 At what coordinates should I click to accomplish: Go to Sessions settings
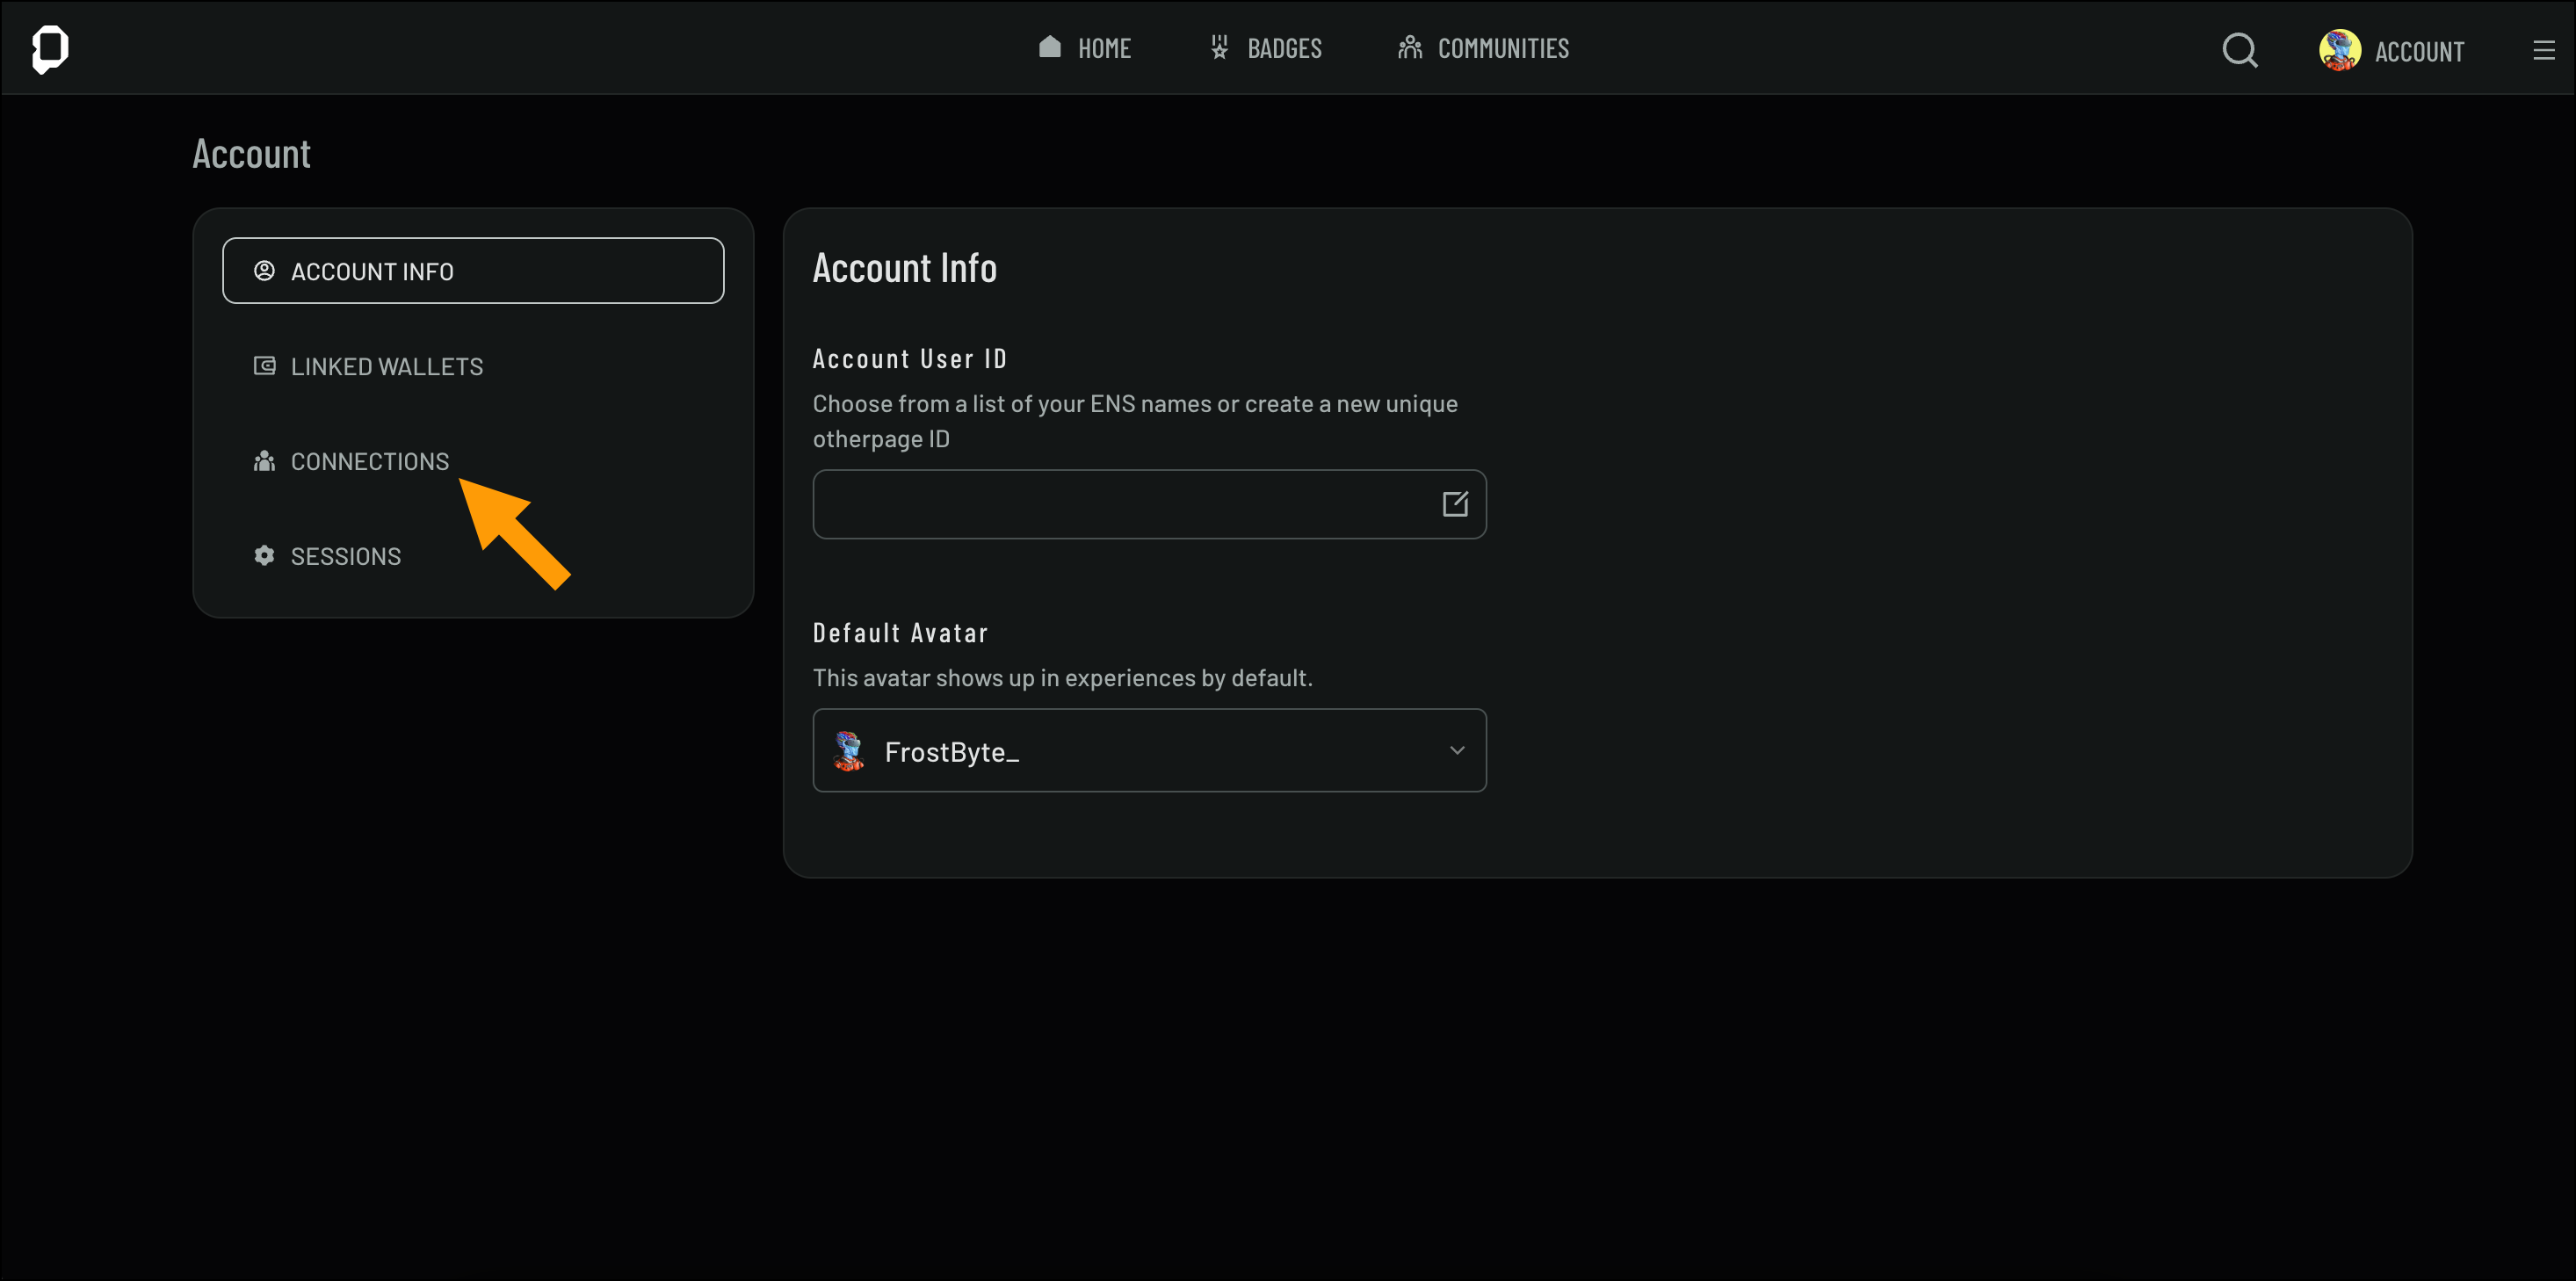point(345,556)
